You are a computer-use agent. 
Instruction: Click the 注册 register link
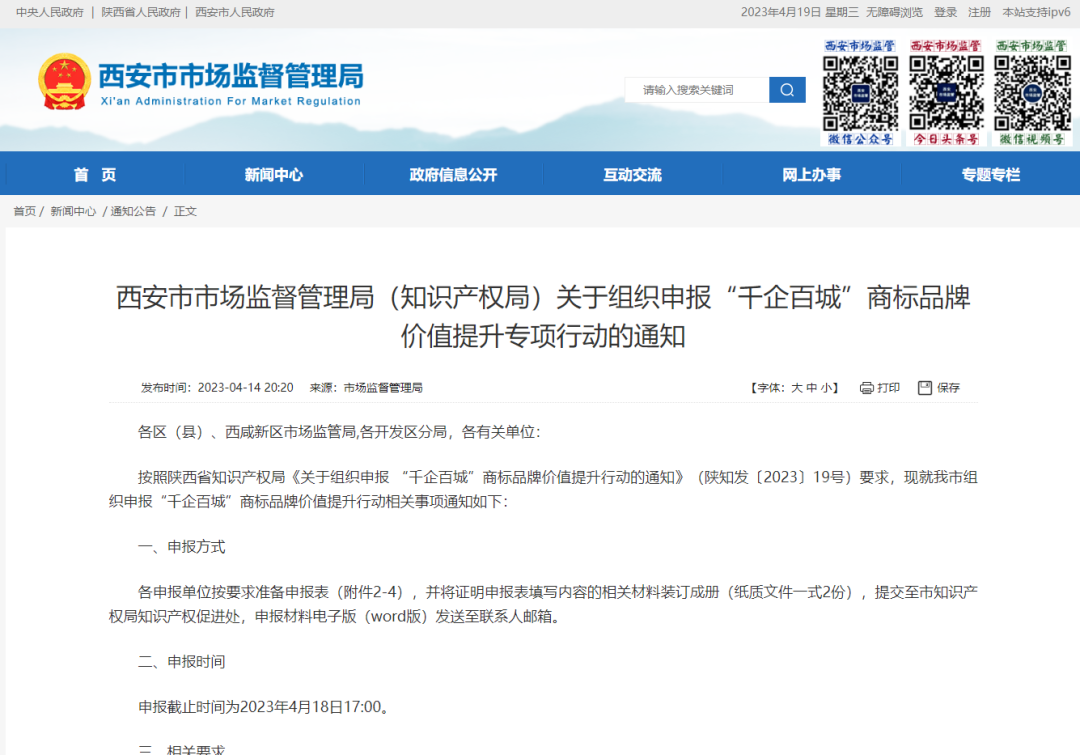[x=977, y=12]
